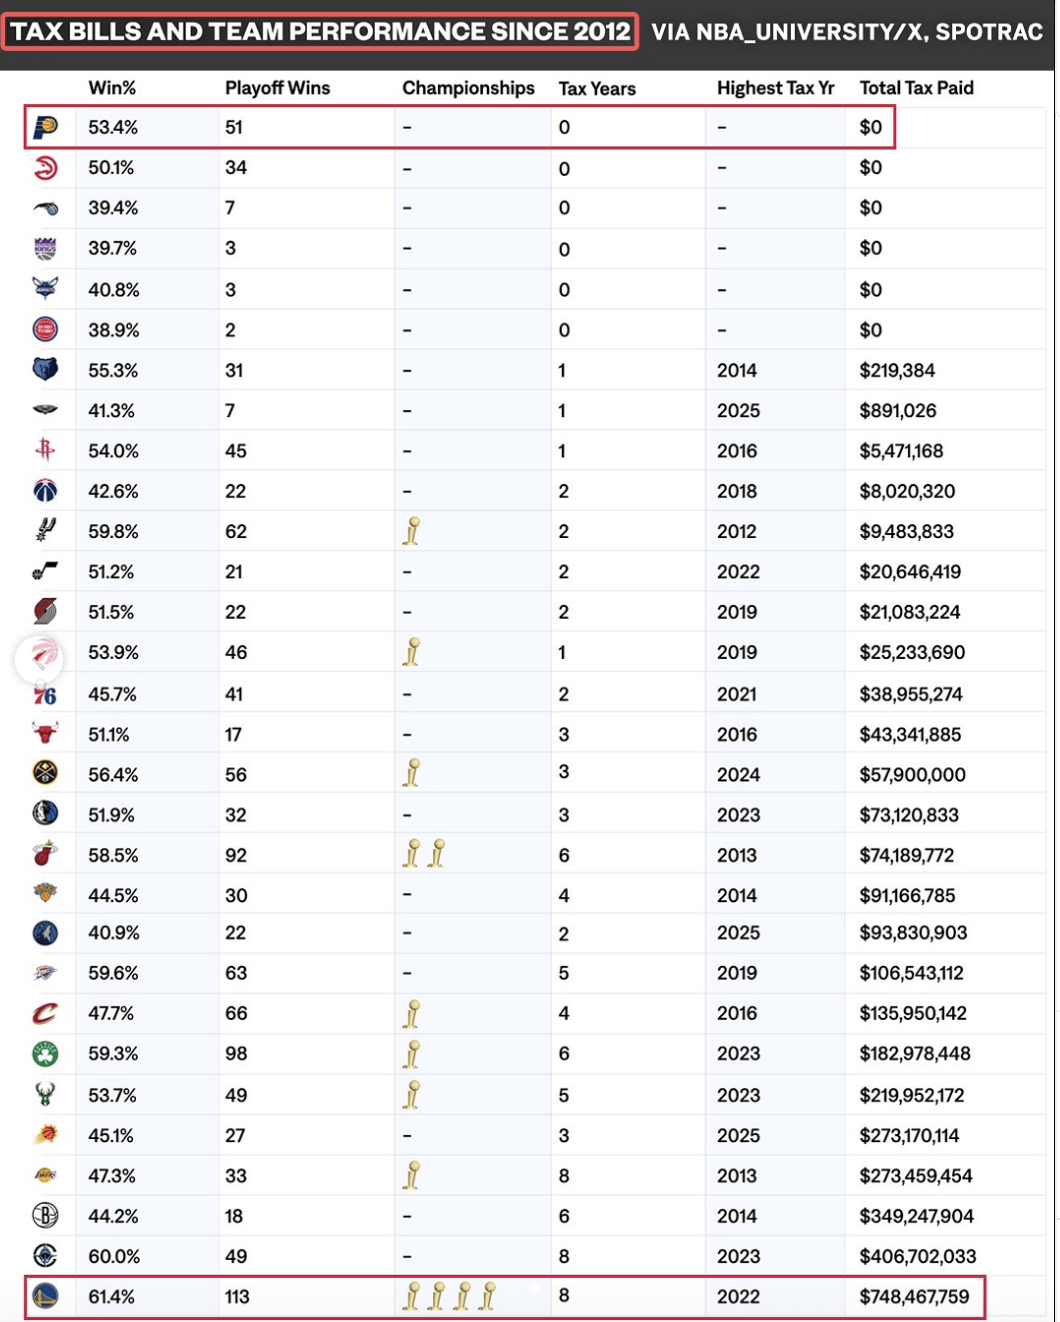
Task: Click the Tax Bills title banner
Action: coord(320,31)
